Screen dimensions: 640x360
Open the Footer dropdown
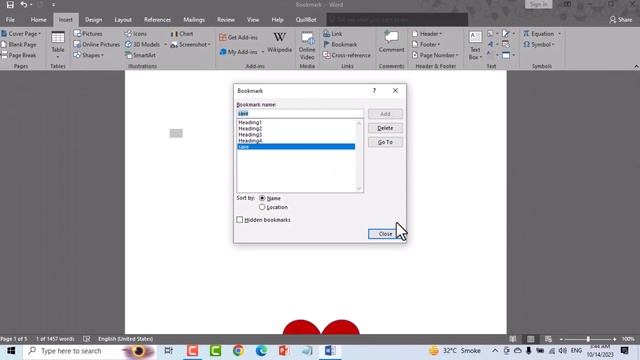tap(426, 44)
